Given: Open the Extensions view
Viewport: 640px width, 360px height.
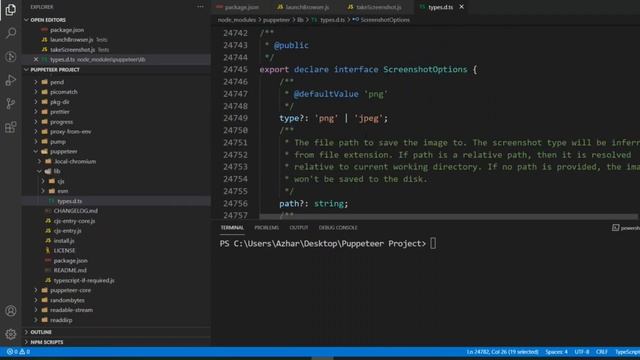Looking at the screenshot, I should tap(11, 127).
